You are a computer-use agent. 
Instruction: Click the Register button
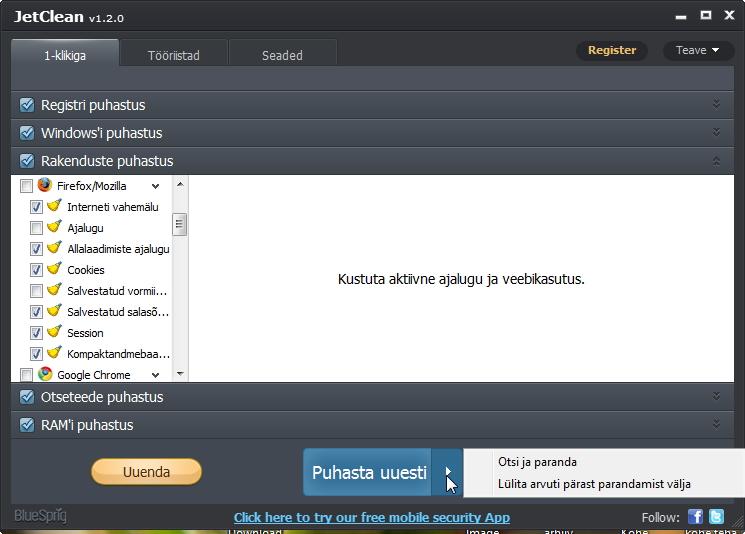(x=611, y=50)
